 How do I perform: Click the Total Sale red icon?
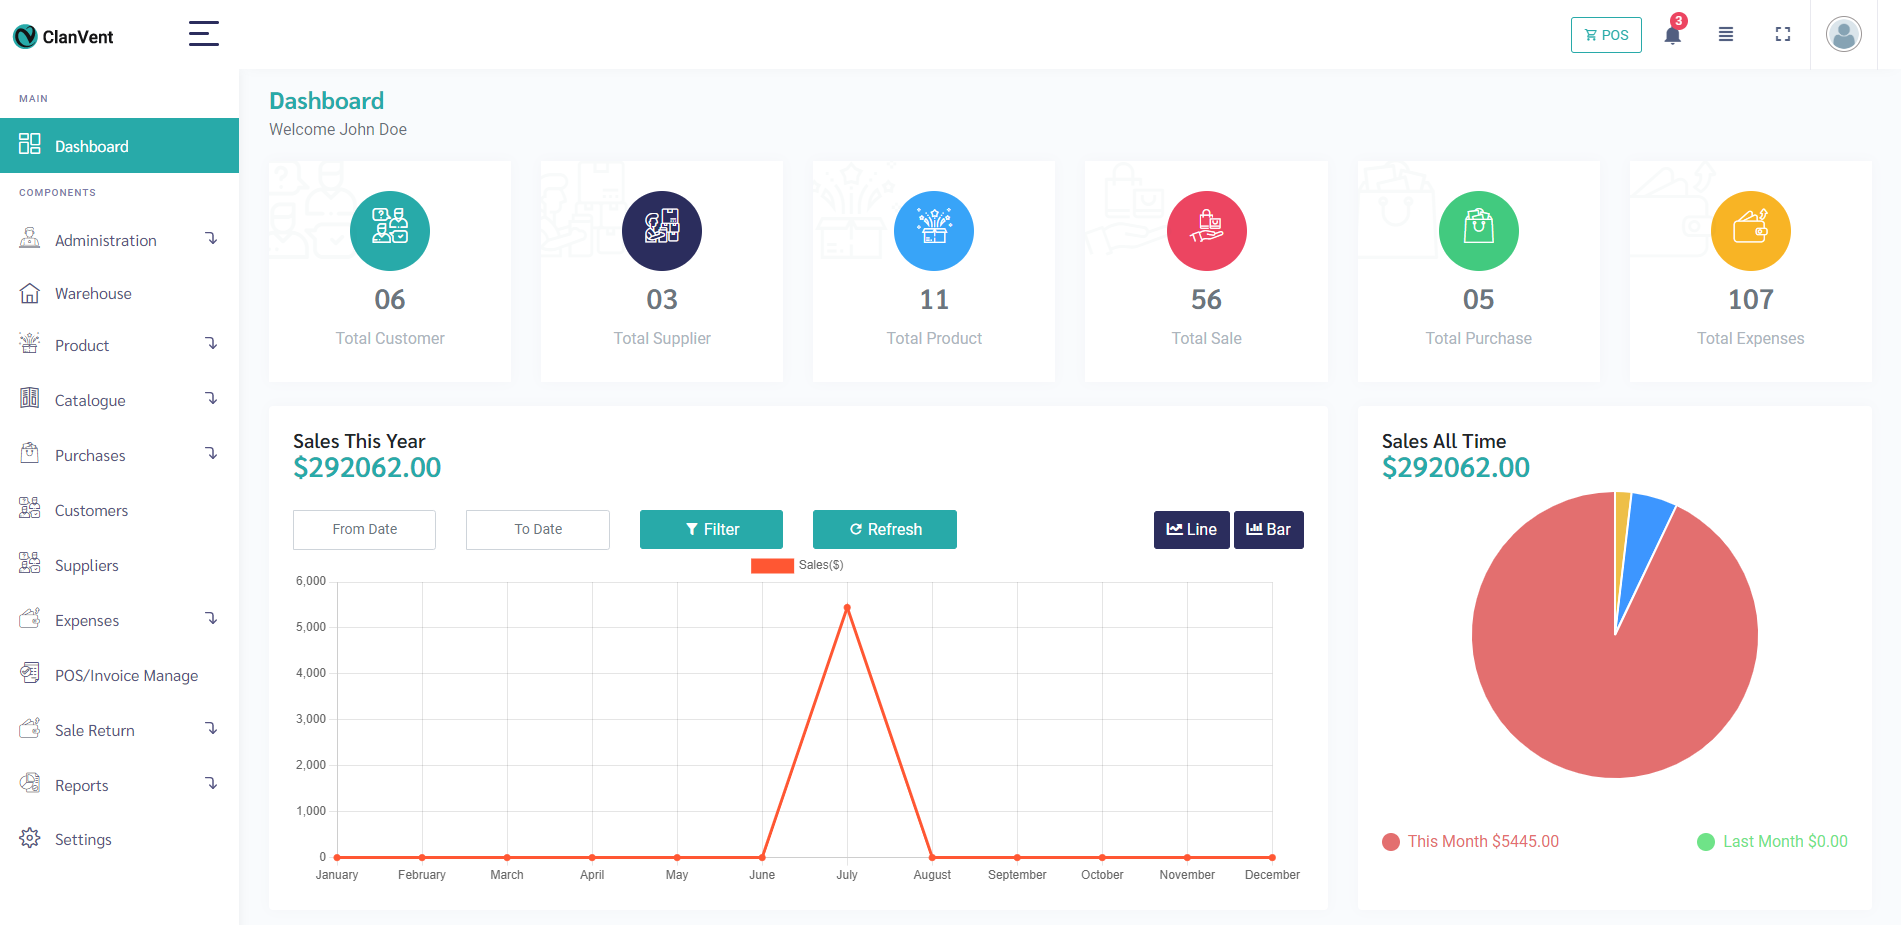pyautogui.click(x=1206, y=231)
